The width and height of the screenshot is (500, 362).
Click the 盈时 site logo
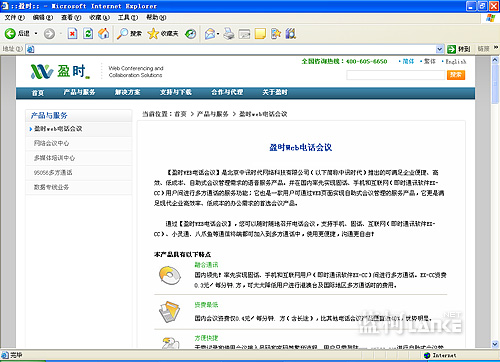click(60, 72)
